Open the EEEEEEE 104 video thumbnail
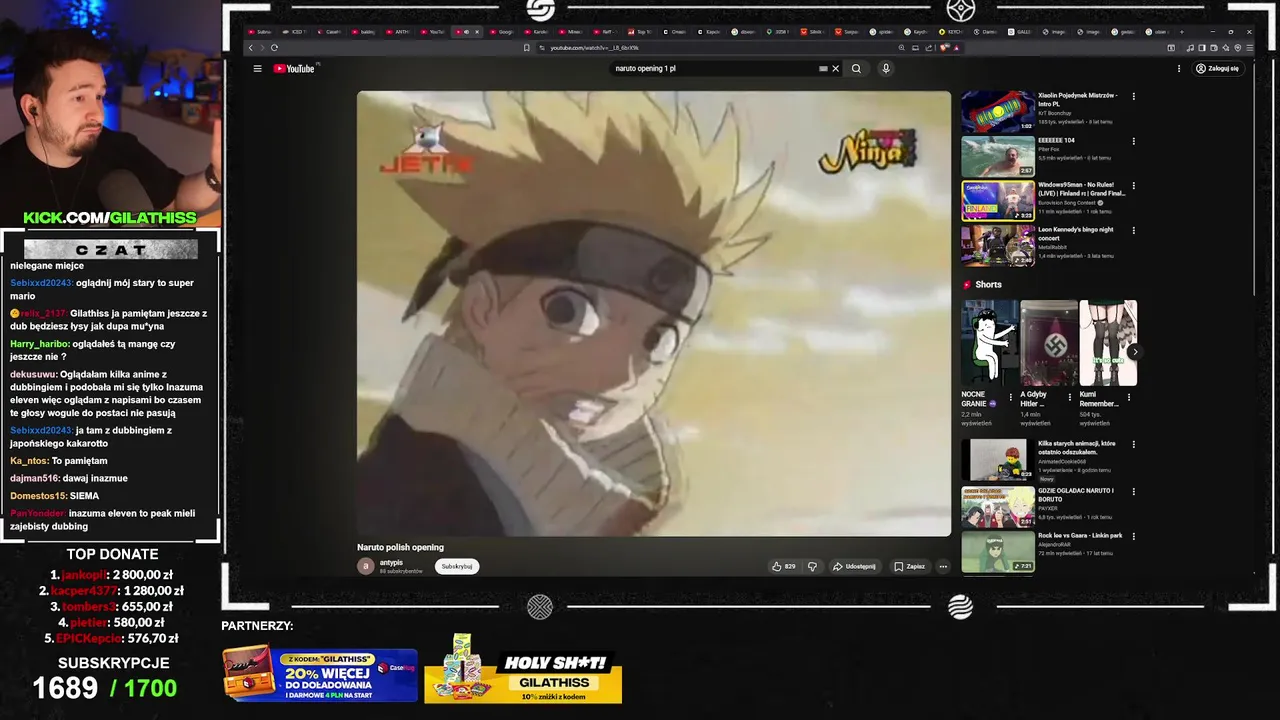The width and height of the screenshot is (1280, 720). pyautogui.click(x=998, y=157)
